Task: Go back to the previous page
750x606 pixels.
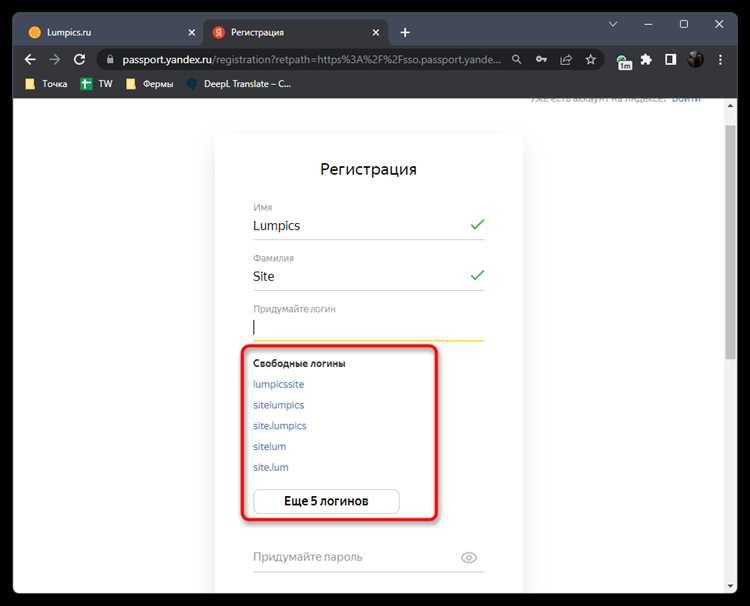Action: [x=30, y=59]
